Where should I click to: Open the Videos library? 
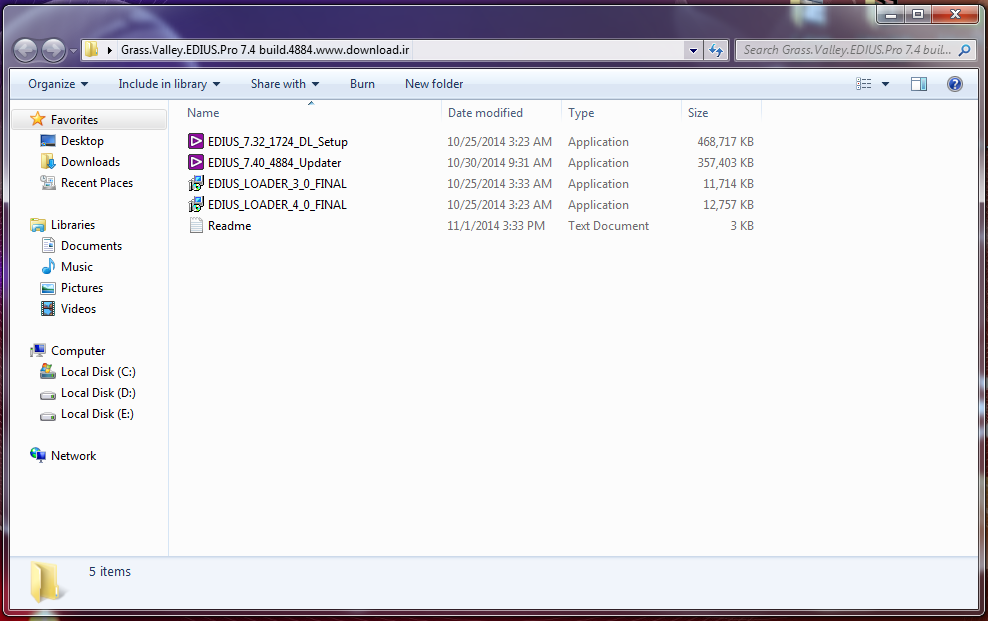[x=78, y=309]
